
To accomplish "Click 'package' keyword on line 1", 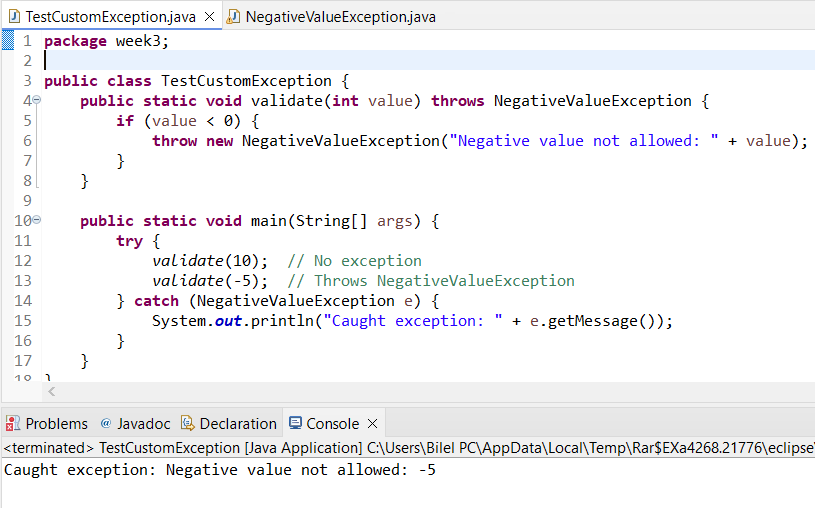I will point(75,41).
